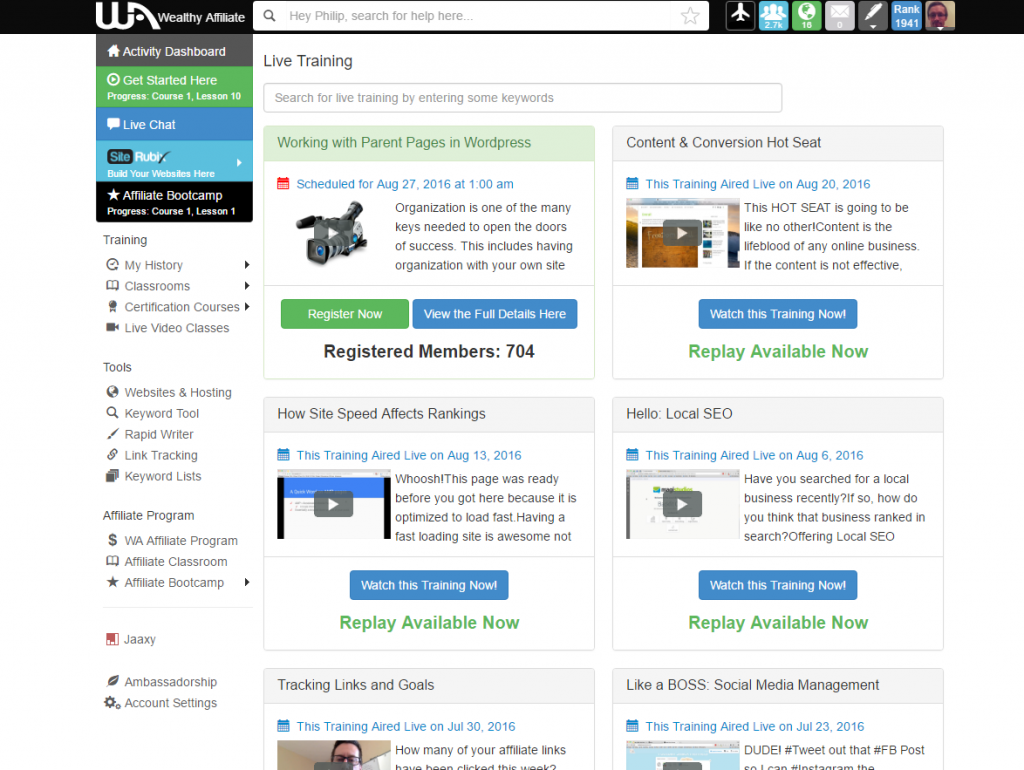Click 'Replay Available Now' in the Hot Seat card
The image size is (1024, 770).
pyautogui.click(x=778, y=351)
